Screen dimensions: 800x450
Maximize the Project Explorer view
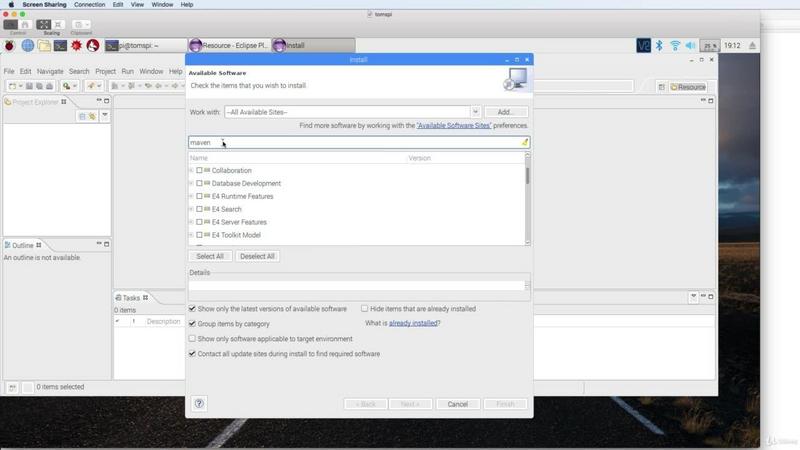107,101
